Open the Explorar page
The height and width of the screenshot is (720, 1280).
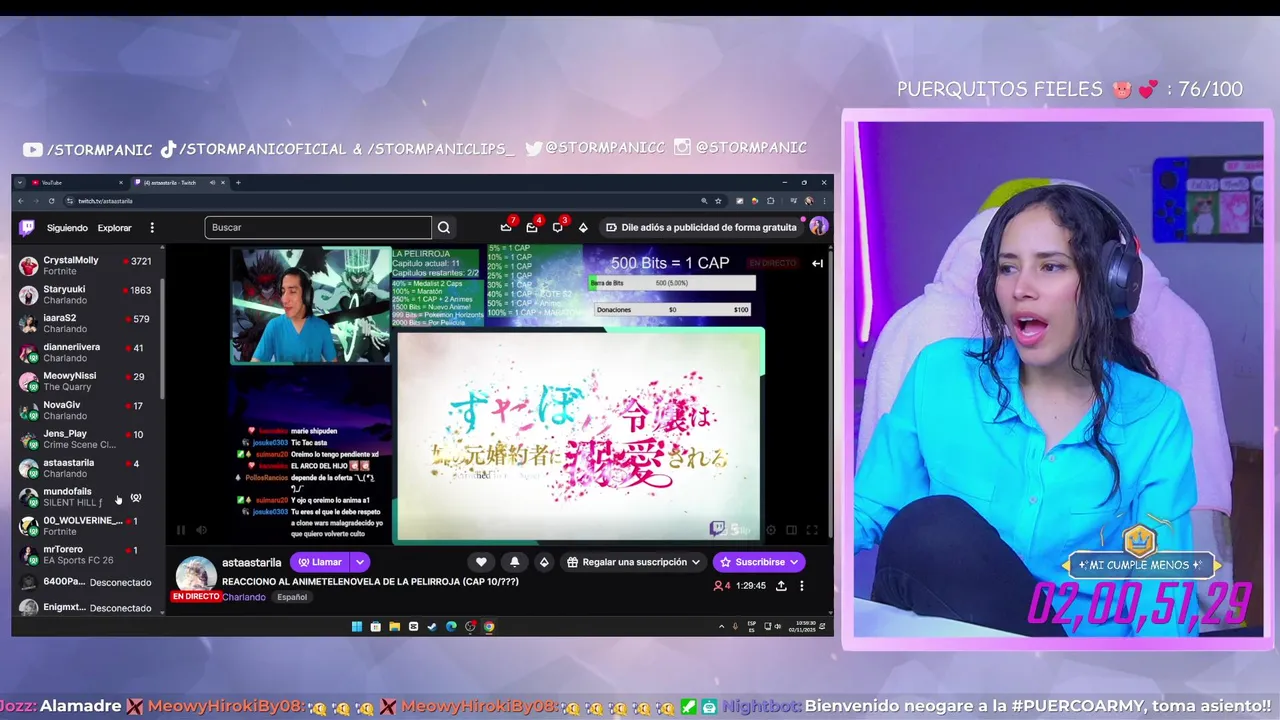114,228
